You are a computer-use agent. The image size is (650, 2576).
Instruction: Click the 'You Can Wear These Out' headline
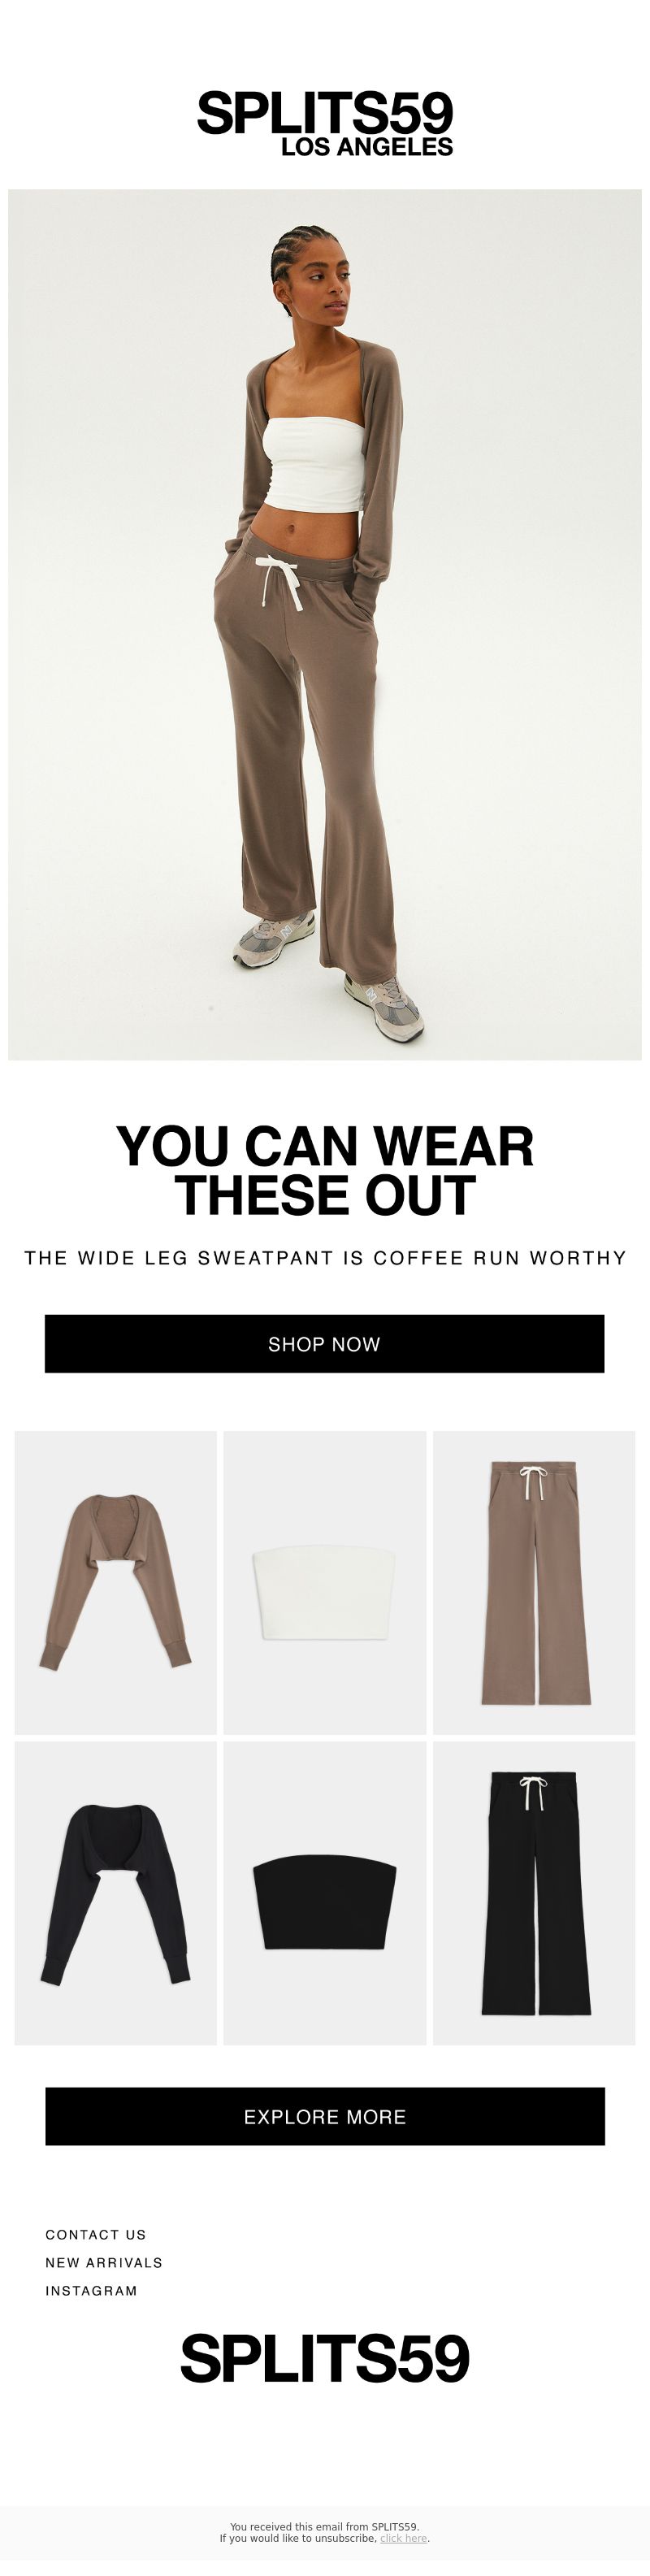[x=325, y=1170]
